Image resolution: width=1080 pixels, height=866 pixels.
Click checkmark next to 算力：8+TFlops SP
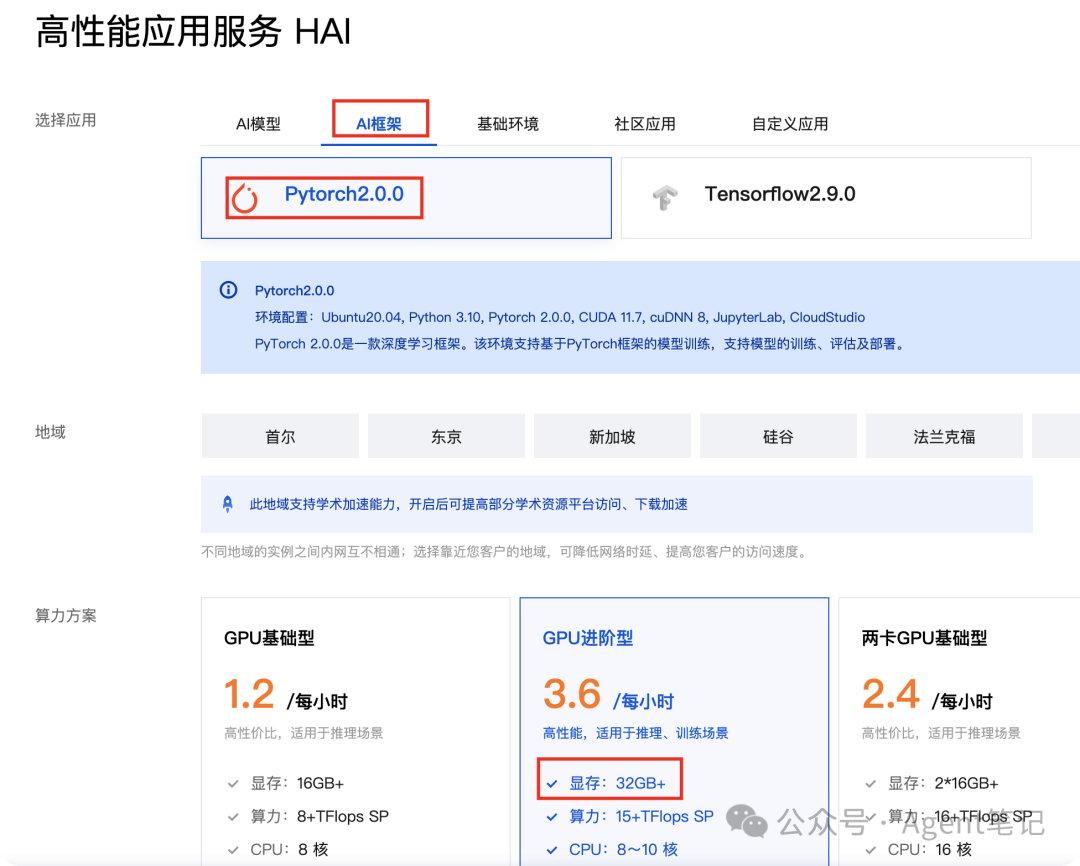pyautogui.click(x=233, y=816)
